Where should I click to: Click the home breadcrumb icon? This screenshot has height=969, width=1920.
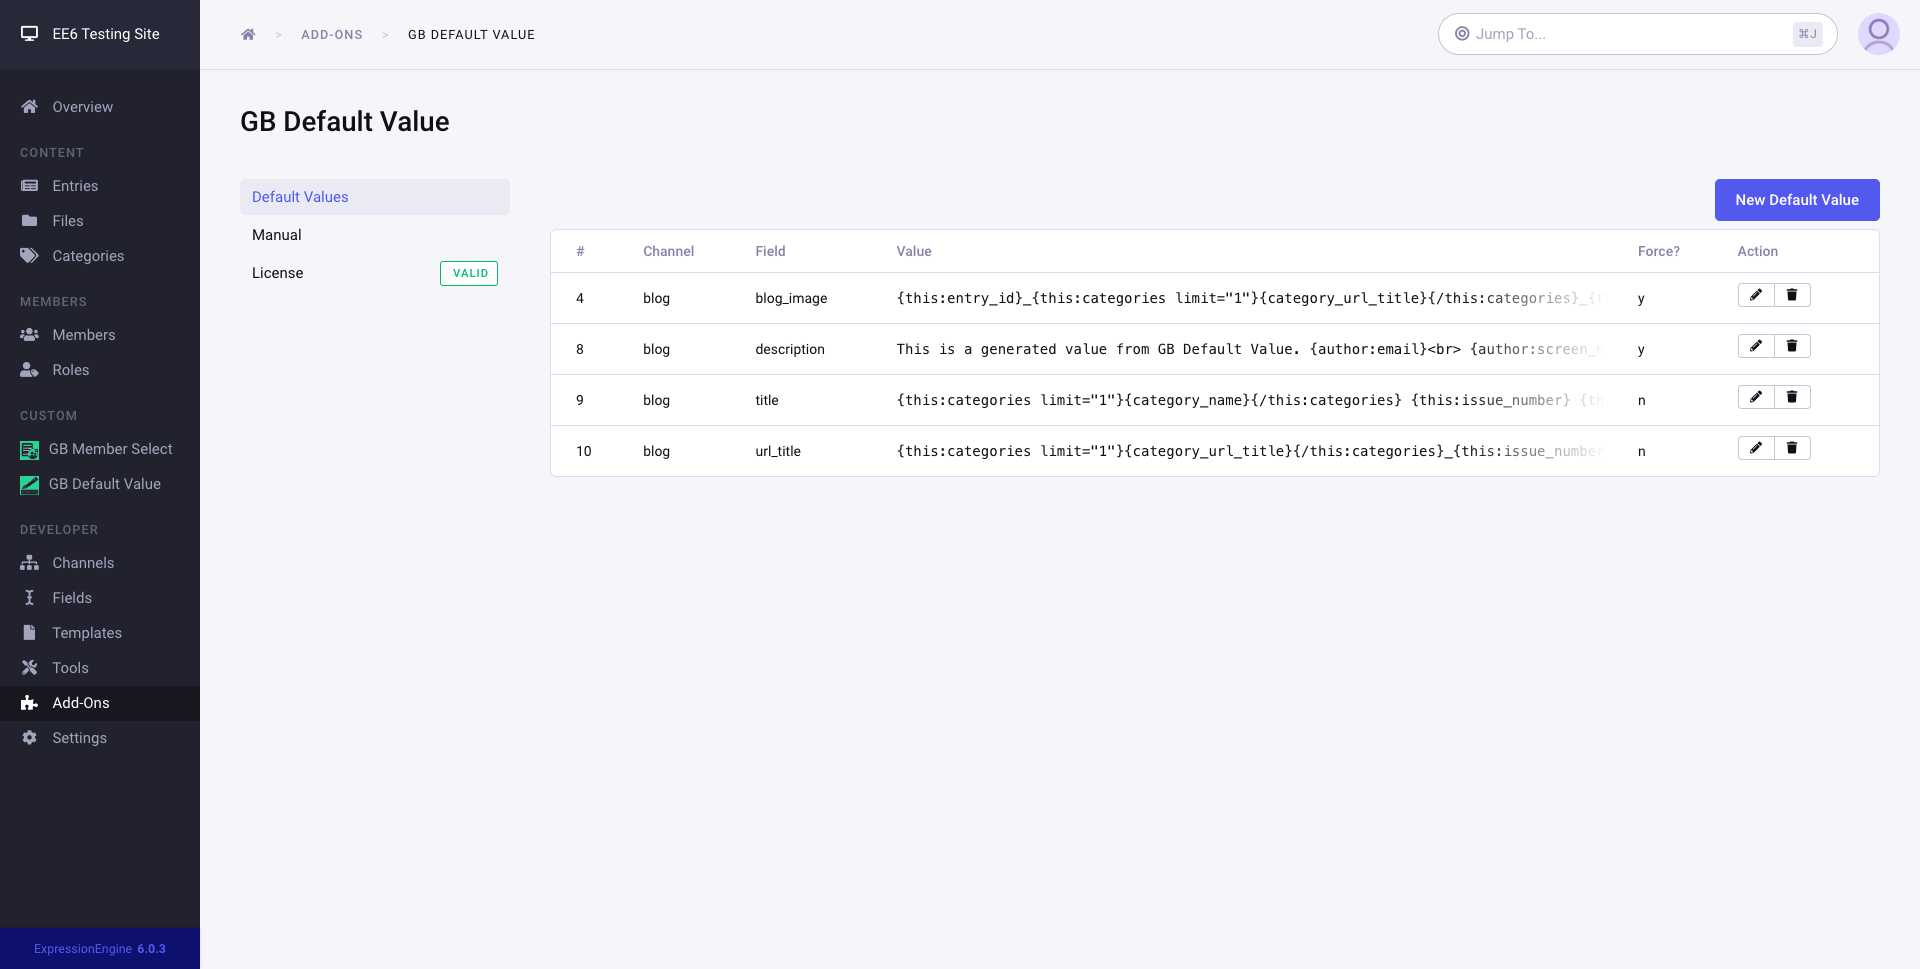pos(248,34)
